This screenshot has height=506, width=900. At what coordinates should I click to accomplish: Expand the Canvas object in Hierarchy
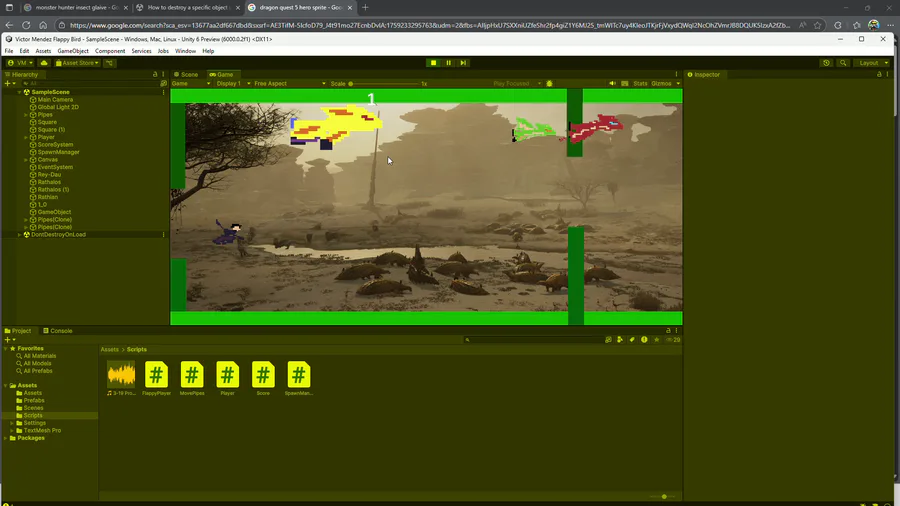click(x=26, y=159)
